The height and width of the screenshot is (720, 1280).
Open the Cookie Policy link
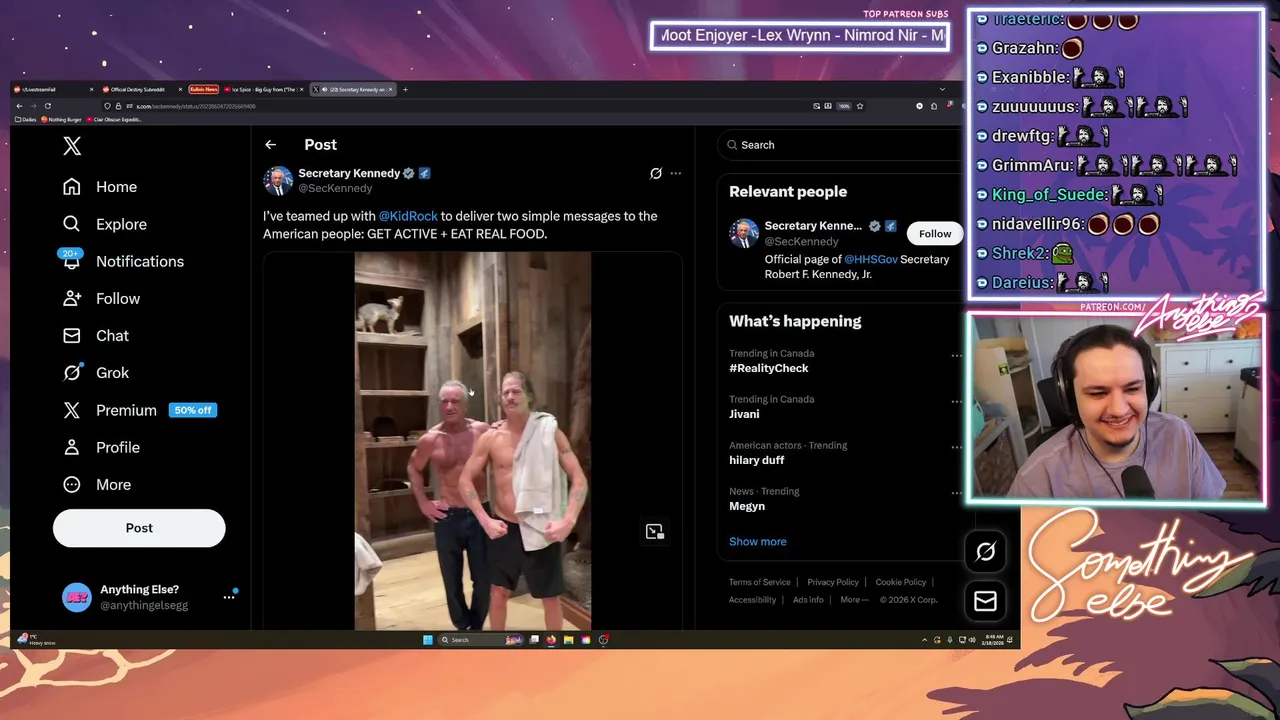(901, 582)
